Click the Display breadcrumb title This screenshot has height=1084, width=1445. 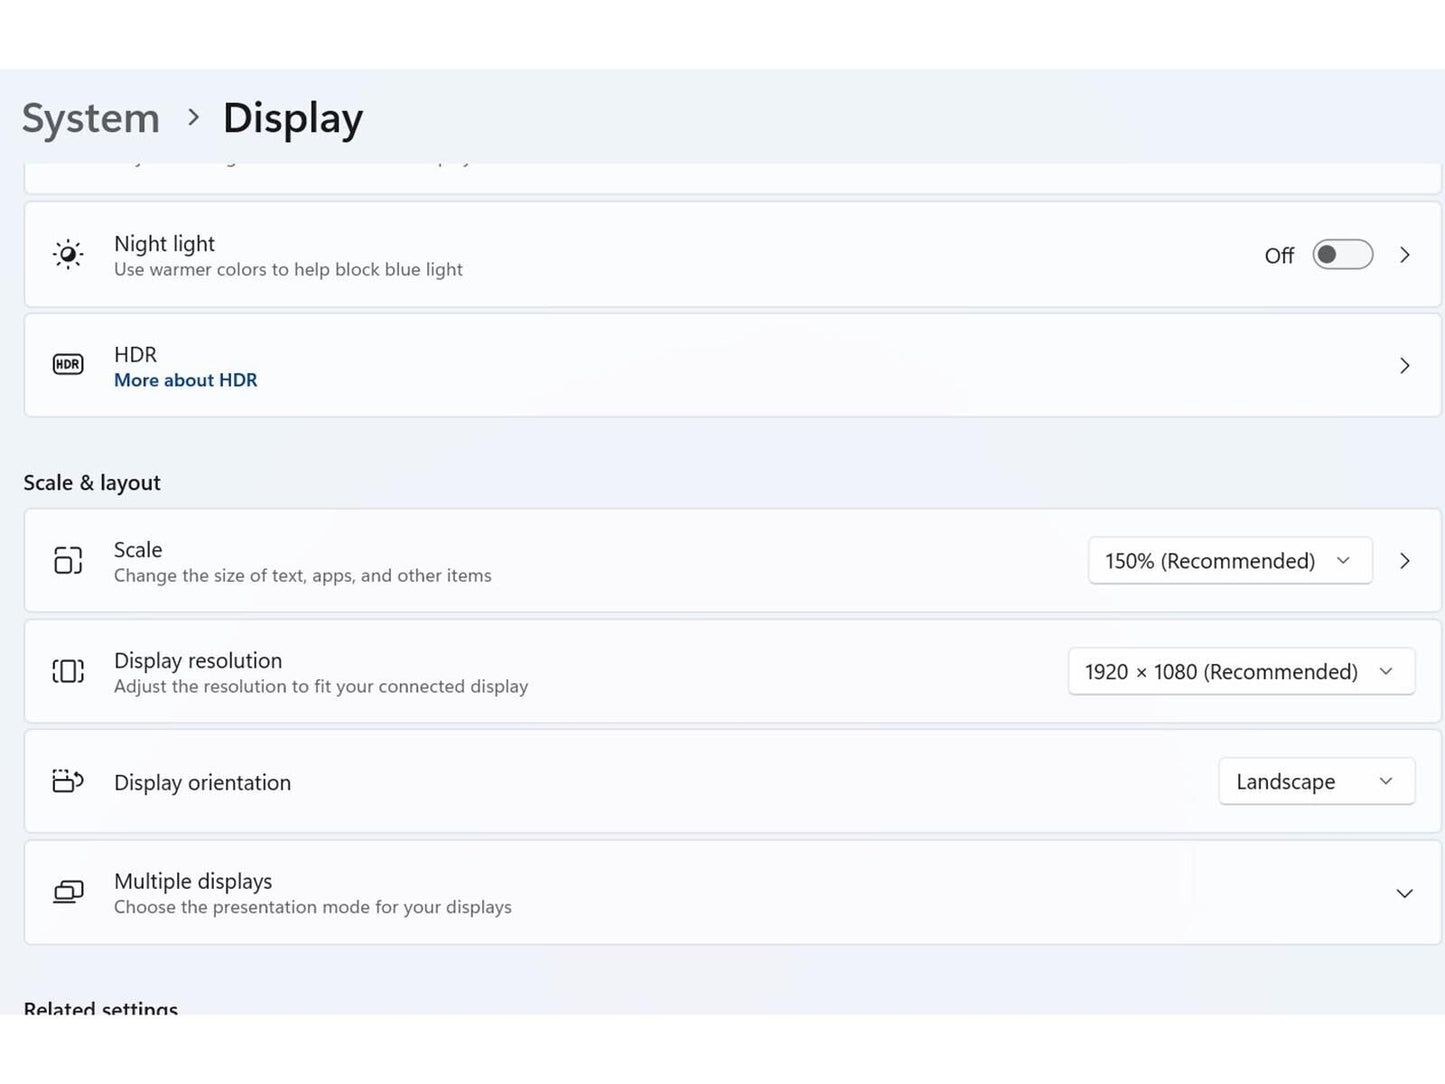[x=292, y=118]
